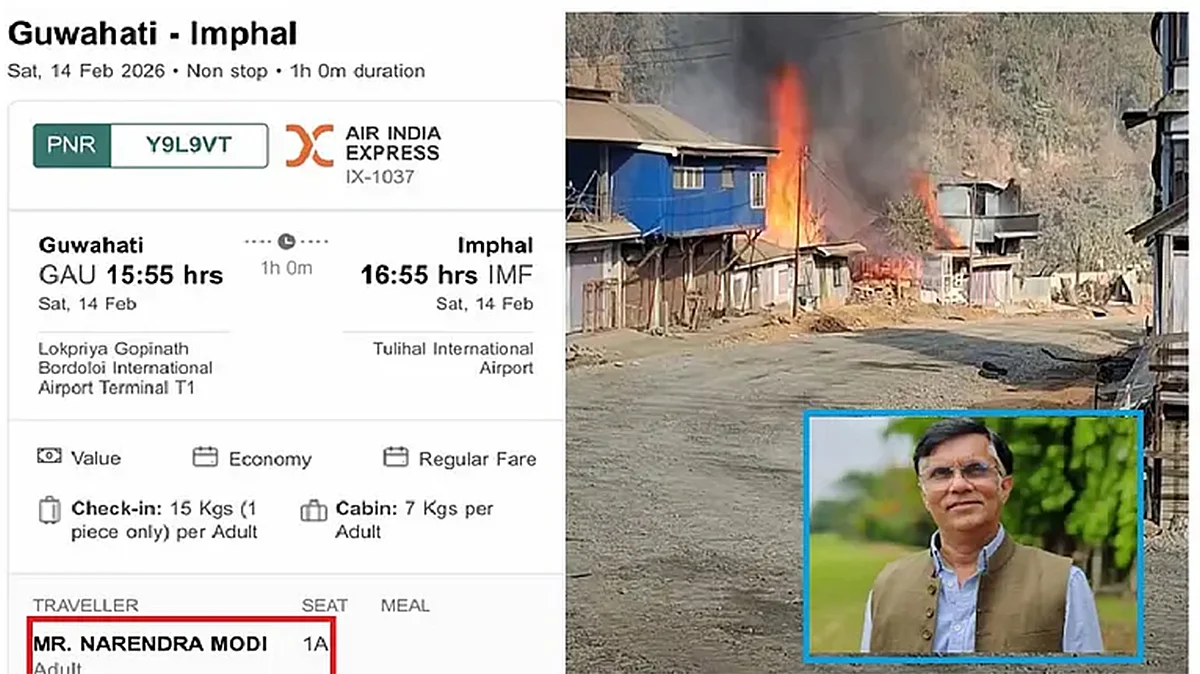Click PNR code Y9L9VT
The image size is (1200, 674).
click(189, 145)
